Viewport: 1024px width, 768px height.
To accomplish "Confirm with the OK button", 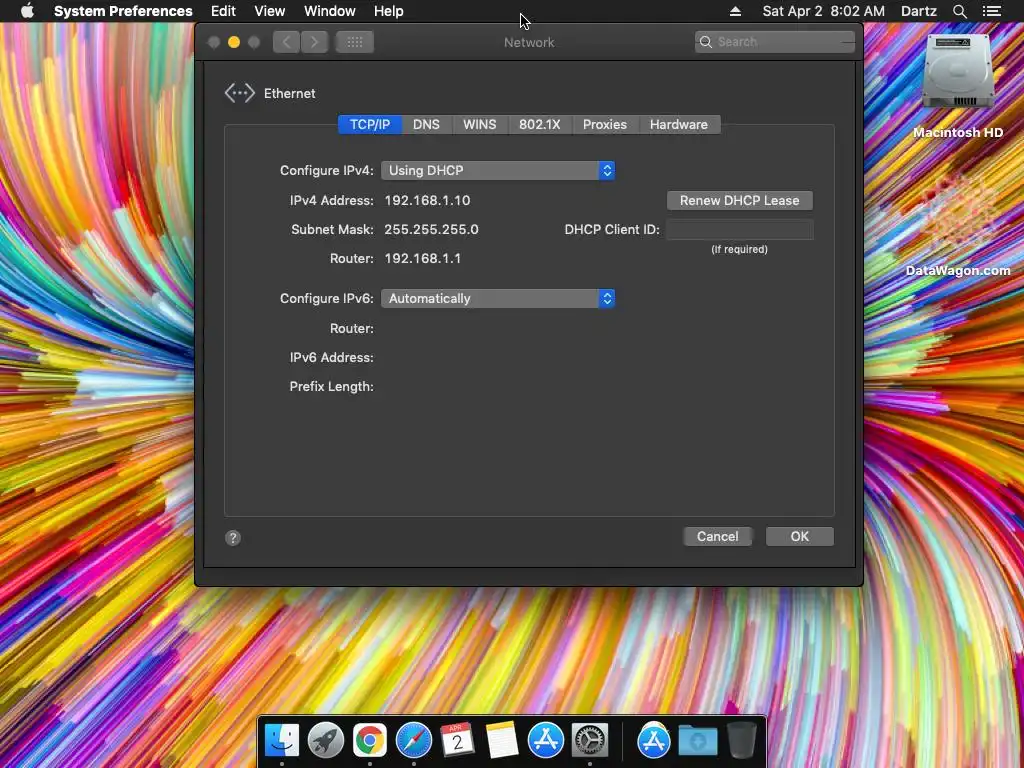I will coord(799,537).
